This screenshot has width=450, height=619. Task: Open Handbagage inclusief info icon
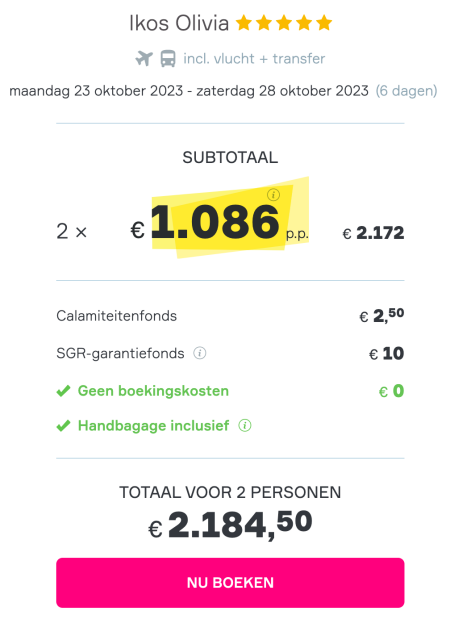pyautogui.click(x=245, y=426)
